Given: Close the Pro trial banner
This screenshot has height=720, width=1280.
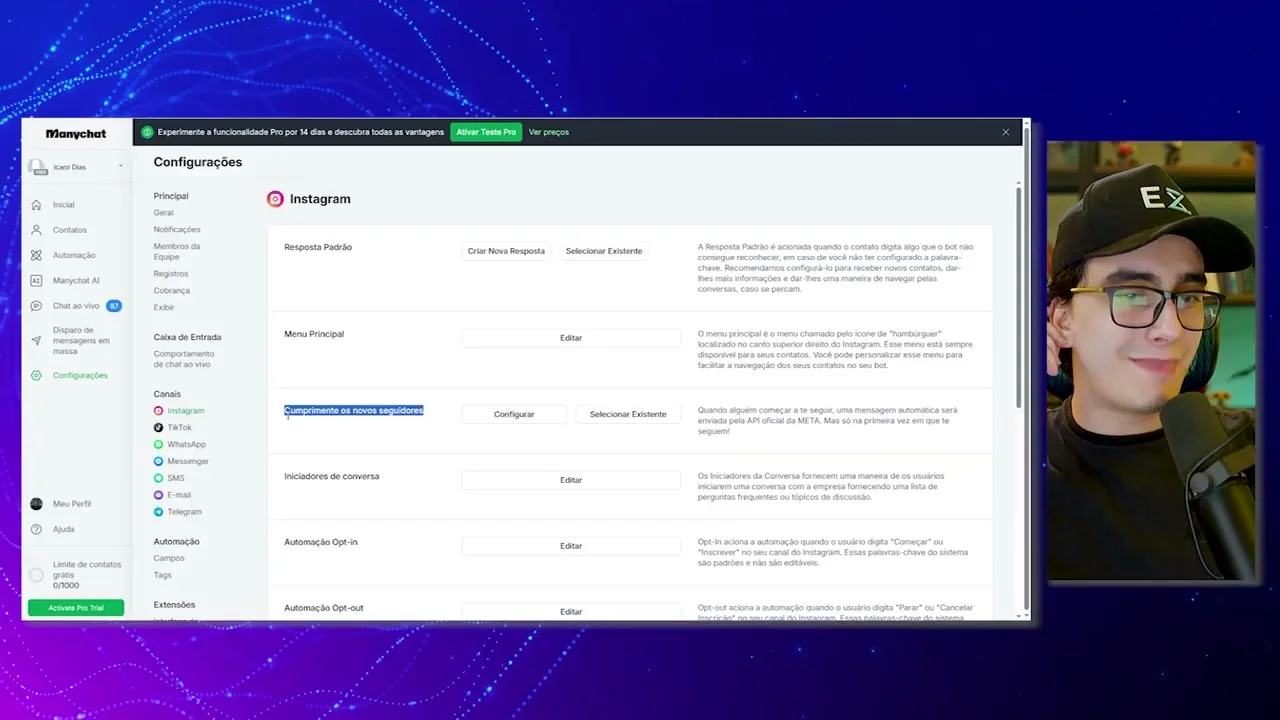Looking at the screenshot, I should (x=1006, y=132).
